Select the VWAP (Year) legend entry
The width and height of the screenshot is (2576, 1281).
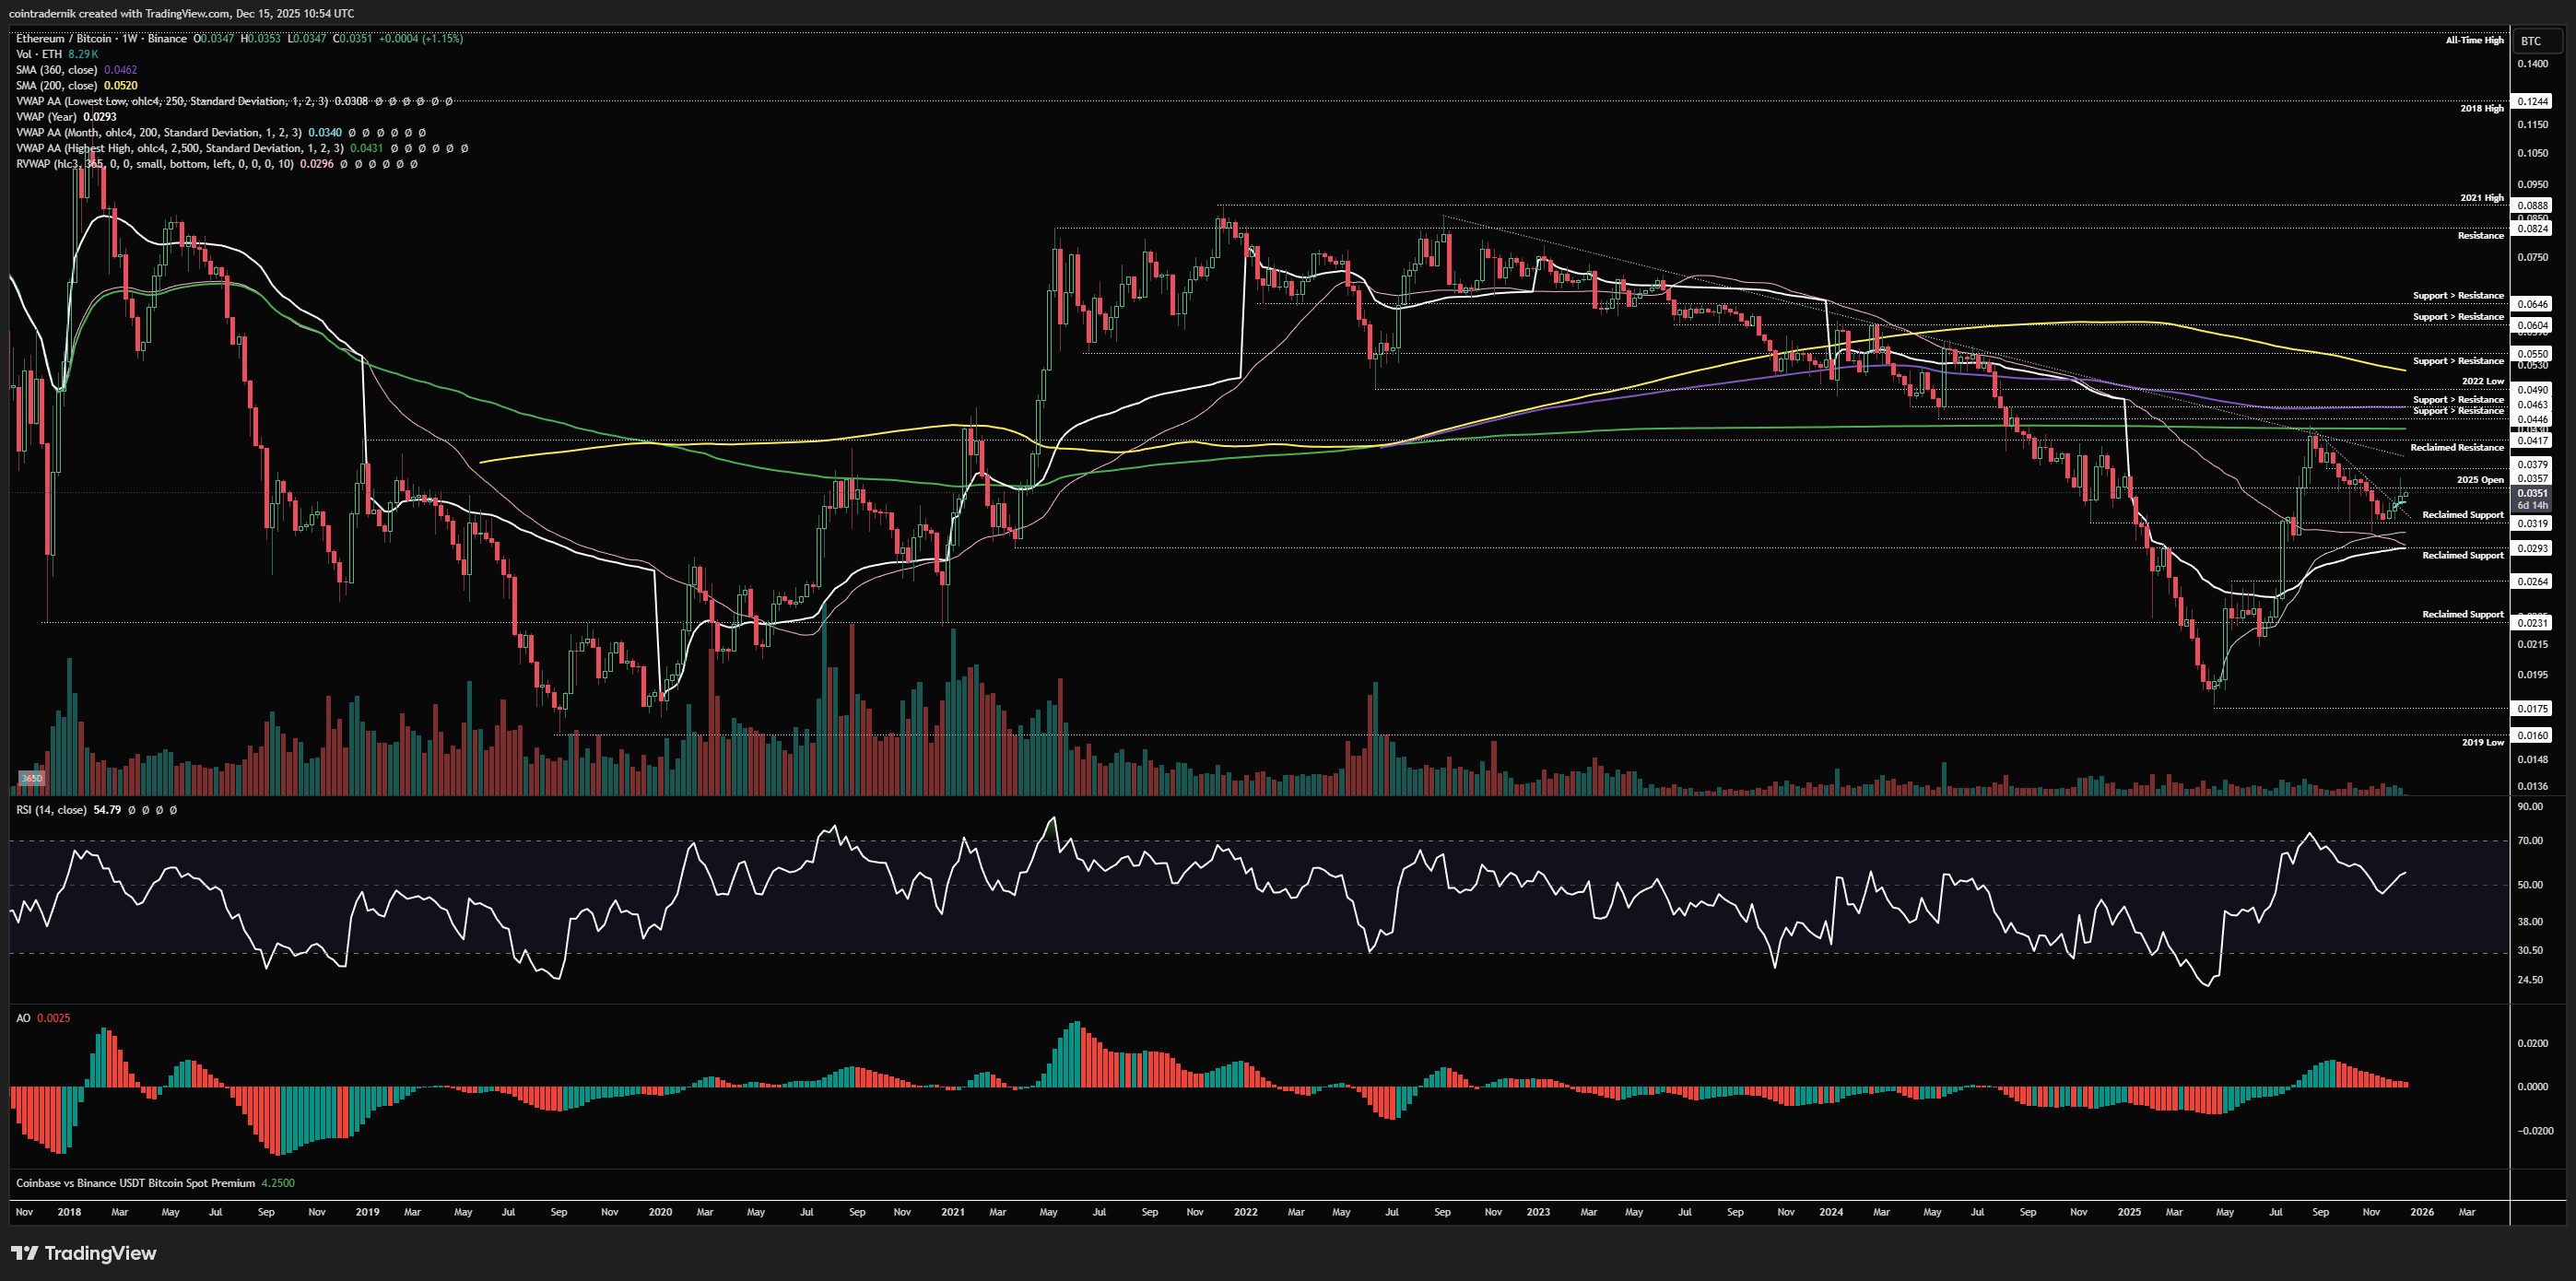point(46,117)
